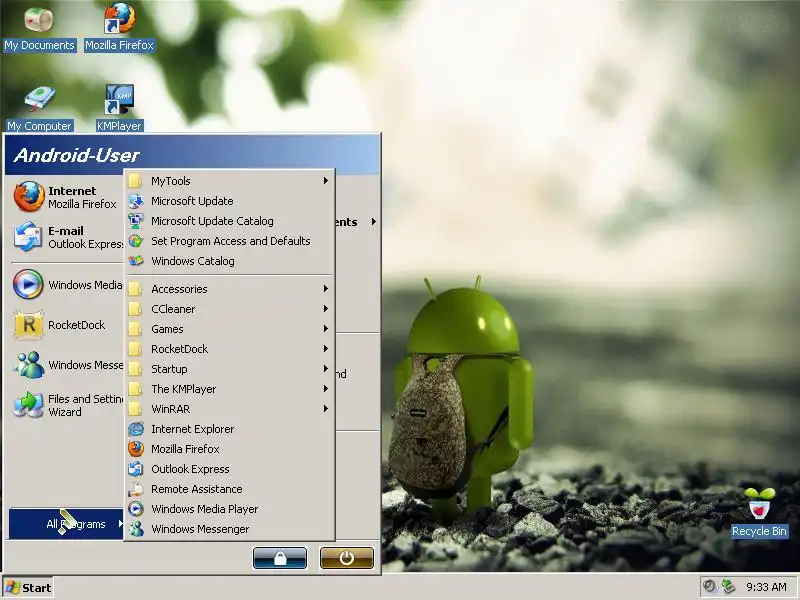Select Set Program Access and Defaults
800x600 pixels.
230,241
